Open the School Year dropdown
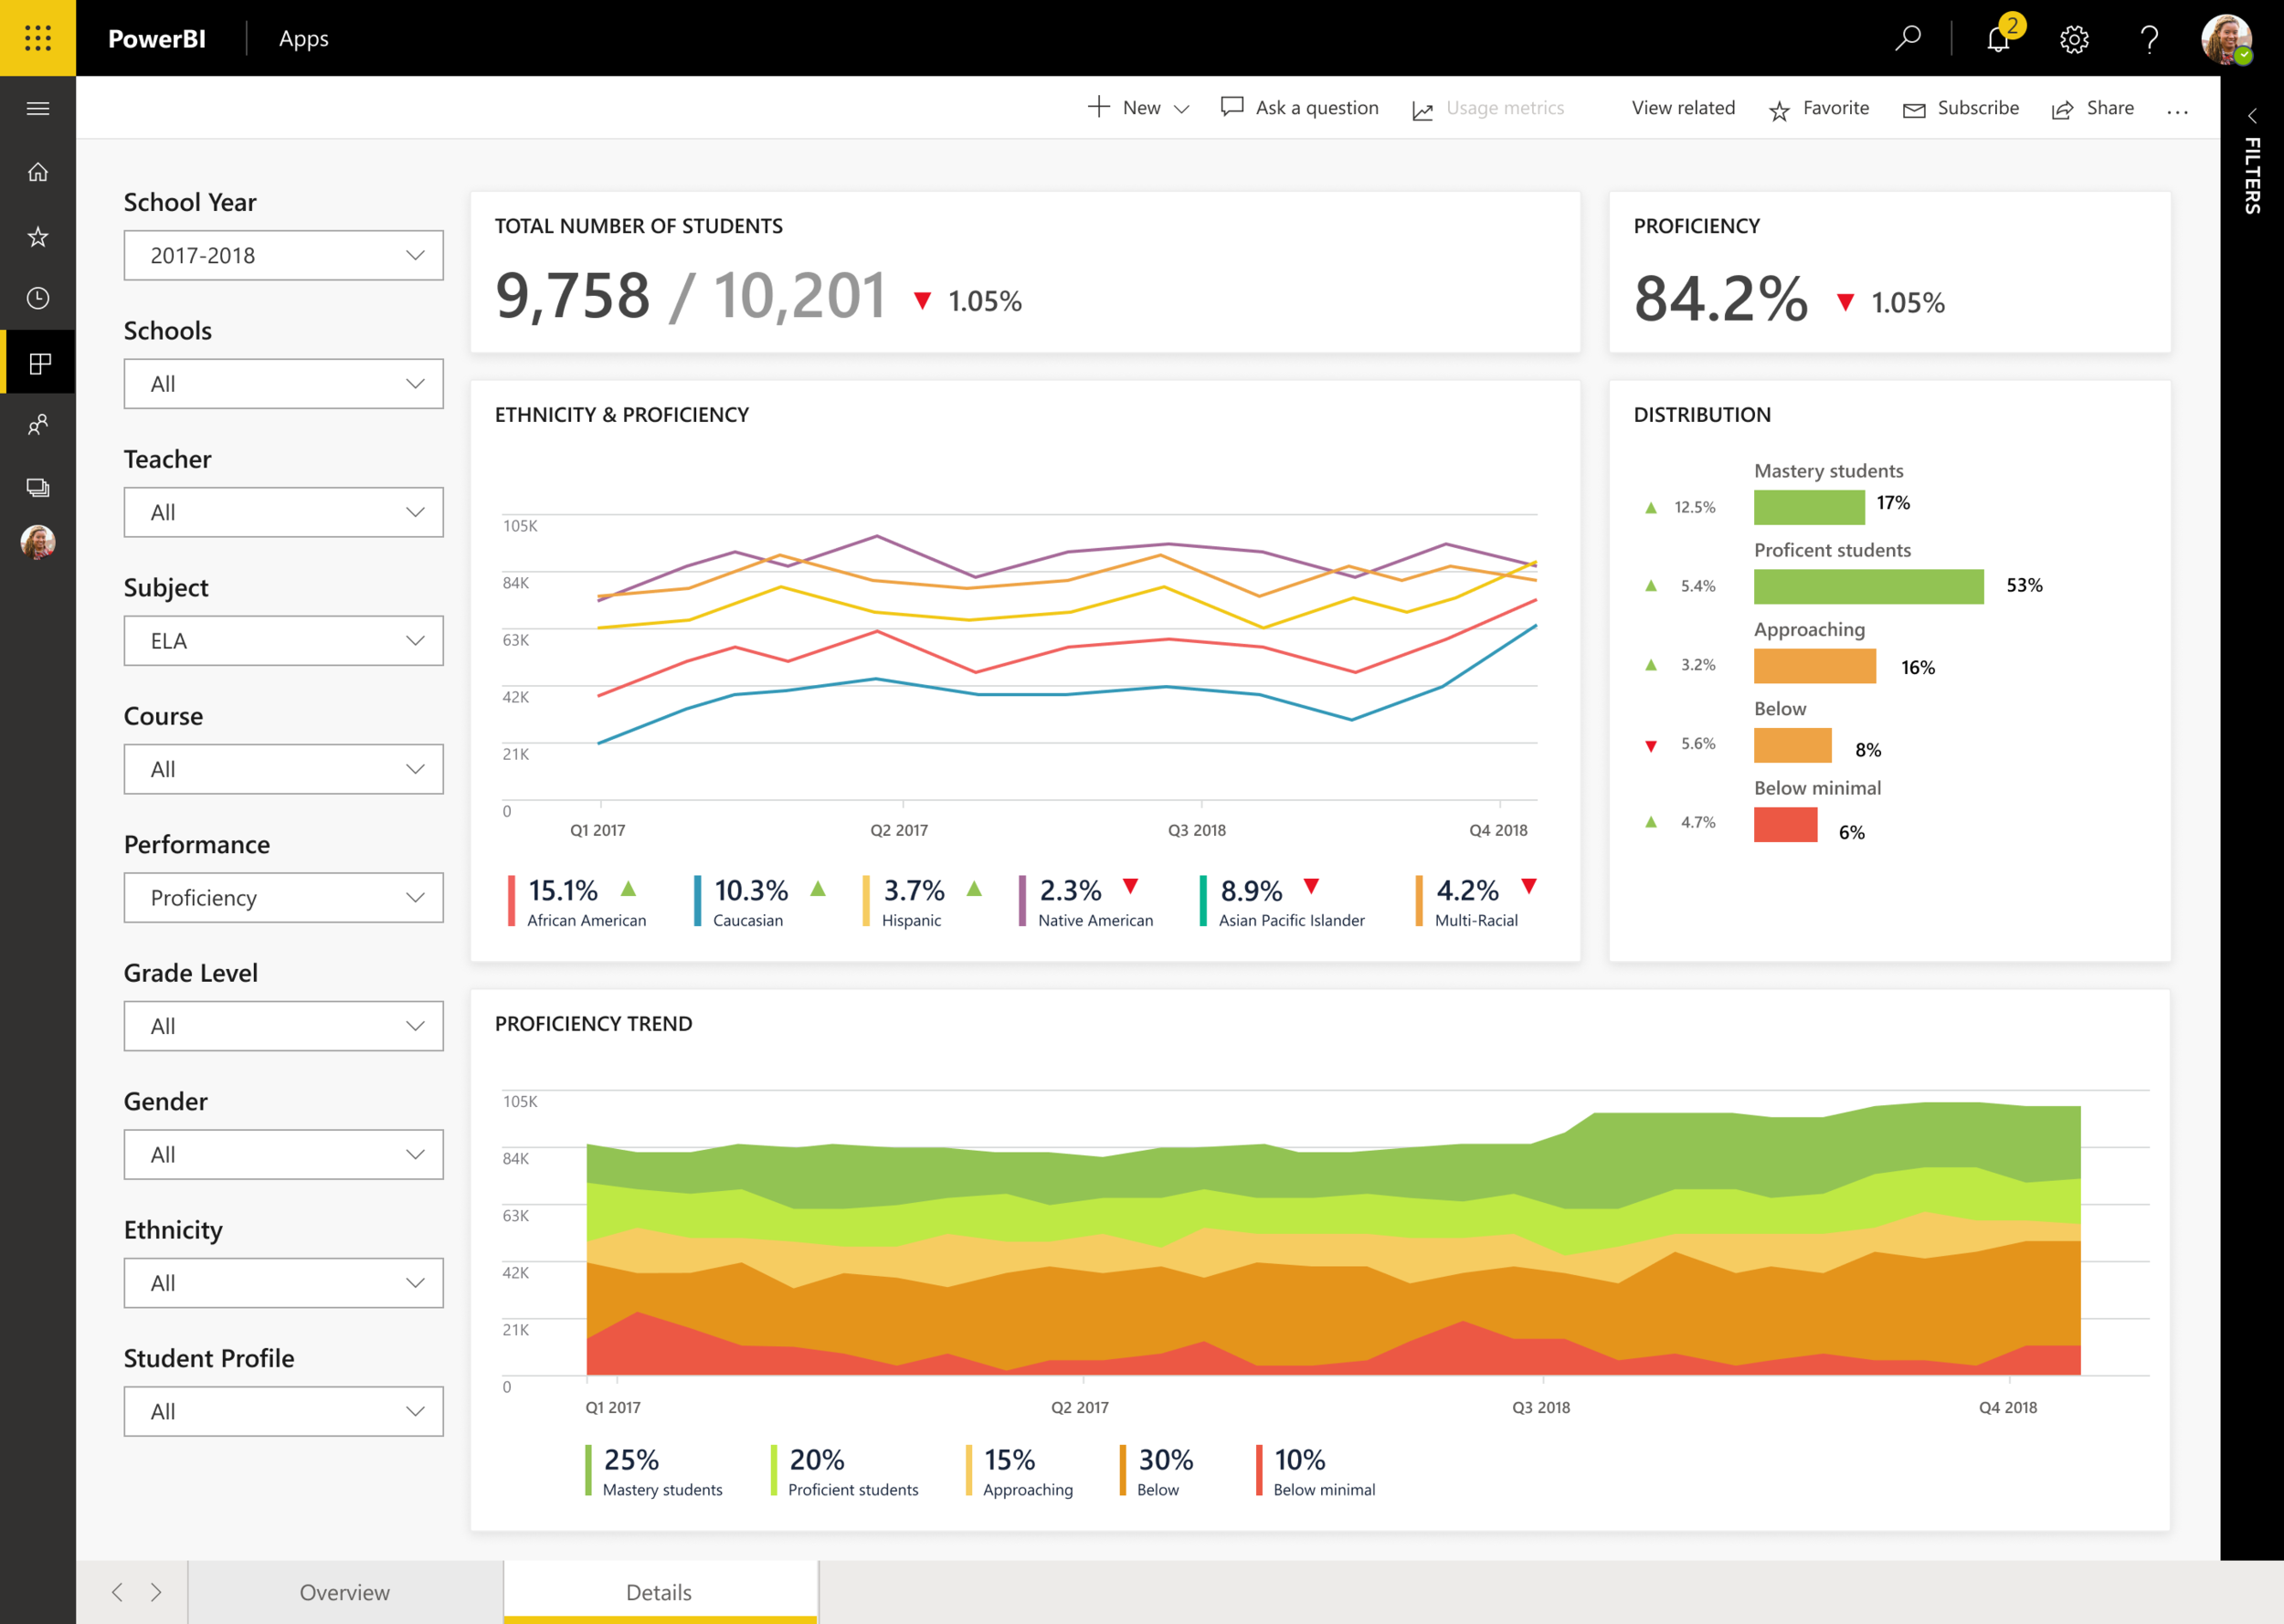Viewport: 2284px width, 1624px height. click(x=283, y=255)
